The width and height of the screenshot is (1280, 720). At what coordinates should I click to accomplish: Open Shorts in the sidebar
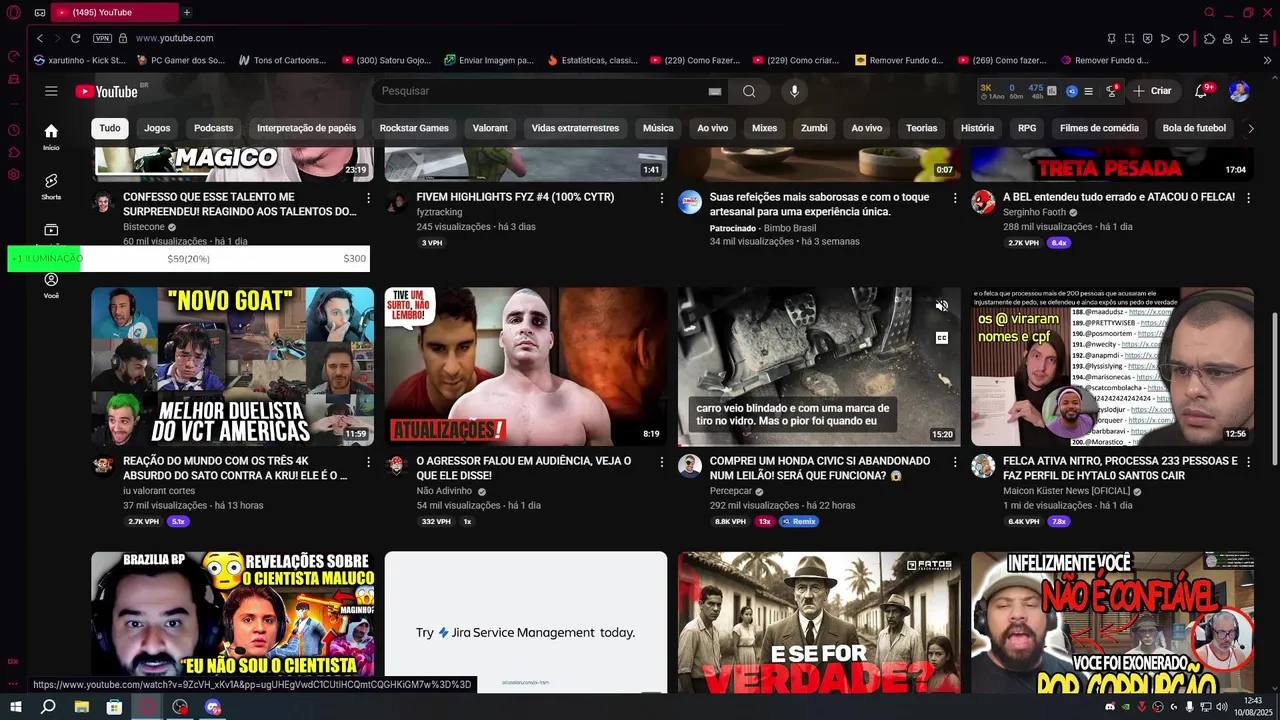pos(51,186)
